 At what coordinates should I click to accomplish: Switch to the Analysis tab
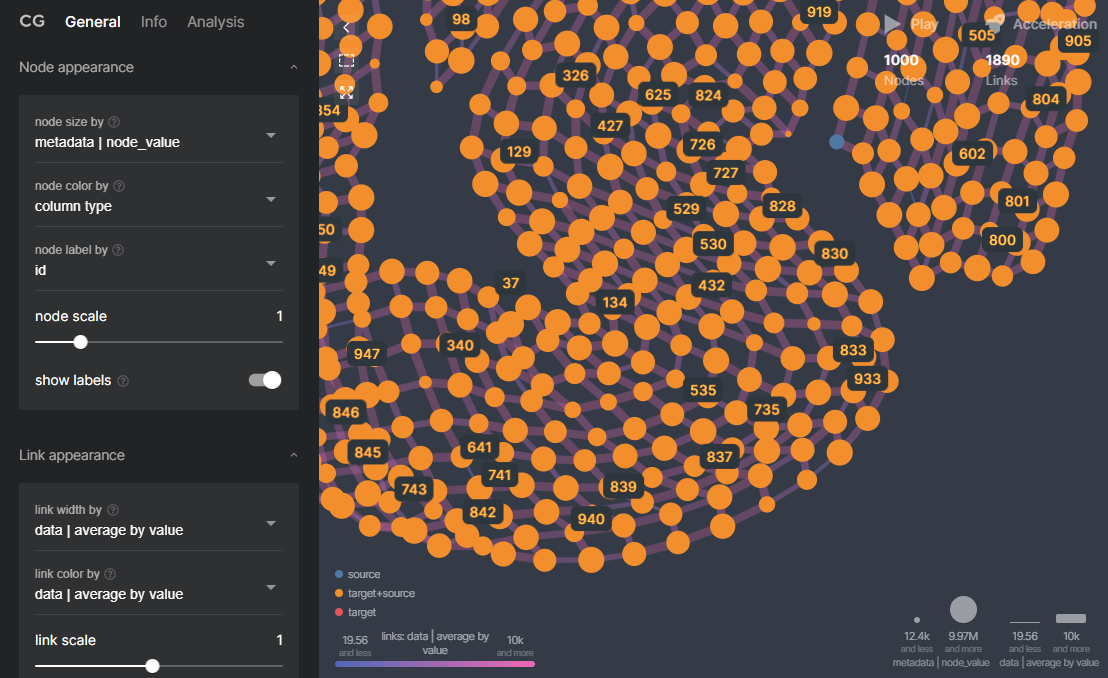tap(215, 22)
